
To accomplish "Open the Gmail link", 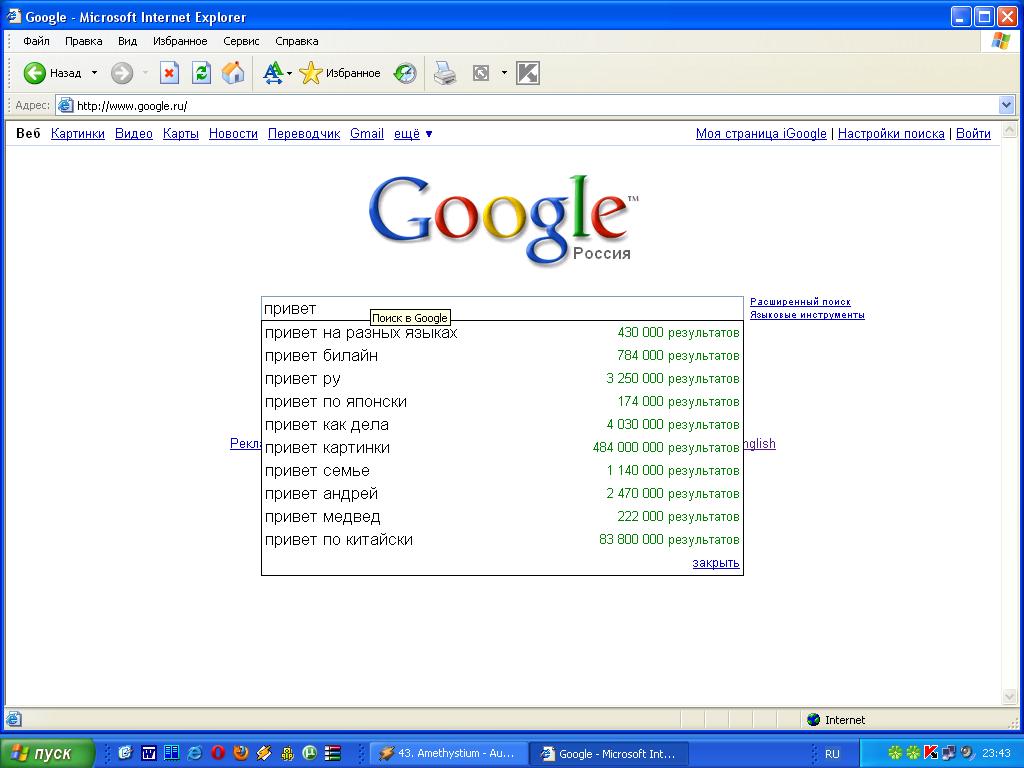I will [367, 134].
